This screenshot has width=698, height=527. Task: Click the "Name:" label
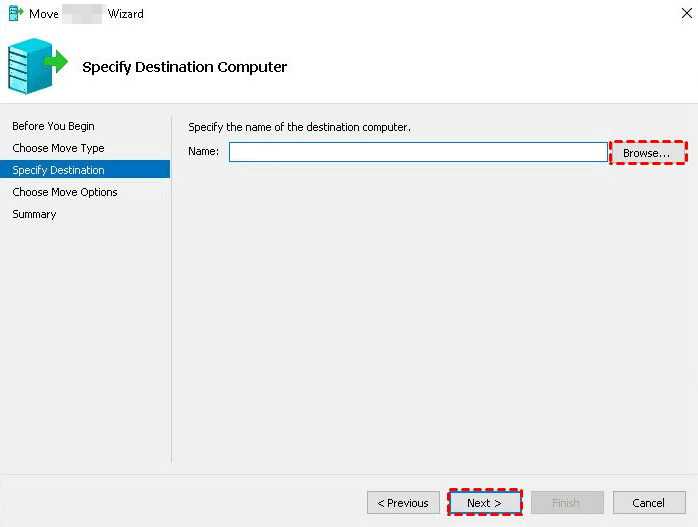pos(203,152)
